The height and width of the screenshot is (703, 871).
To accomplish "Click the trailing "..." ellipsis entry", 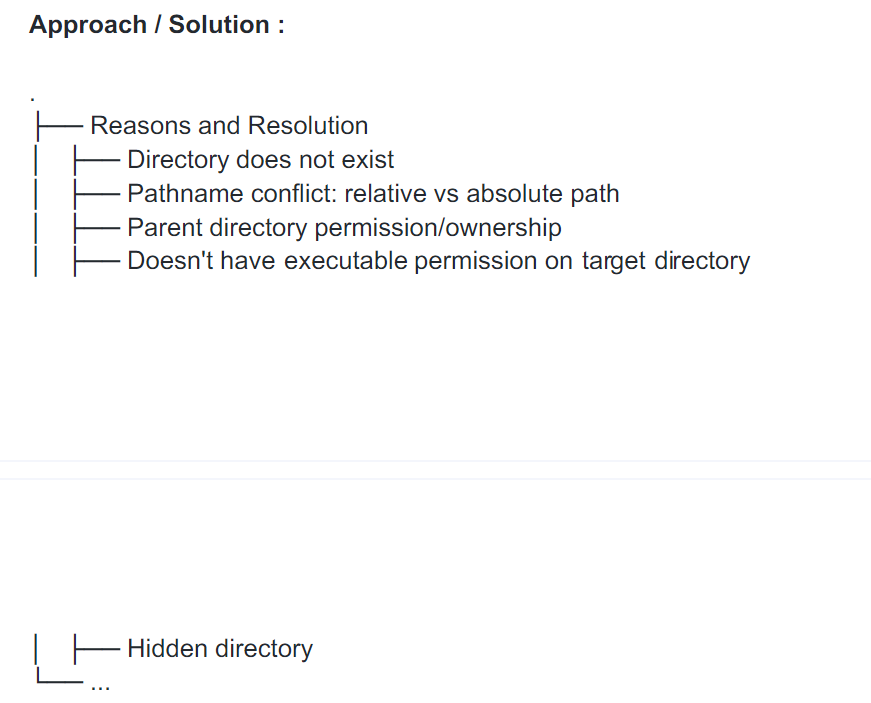I will point(100,685).
